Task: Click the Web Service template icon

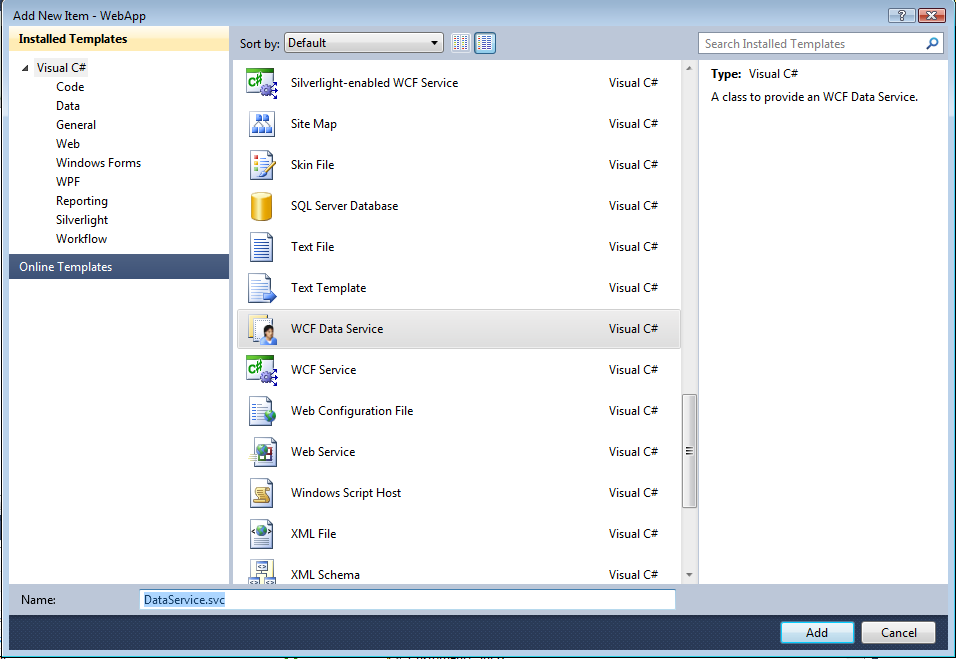Action: tap(262, 452)
